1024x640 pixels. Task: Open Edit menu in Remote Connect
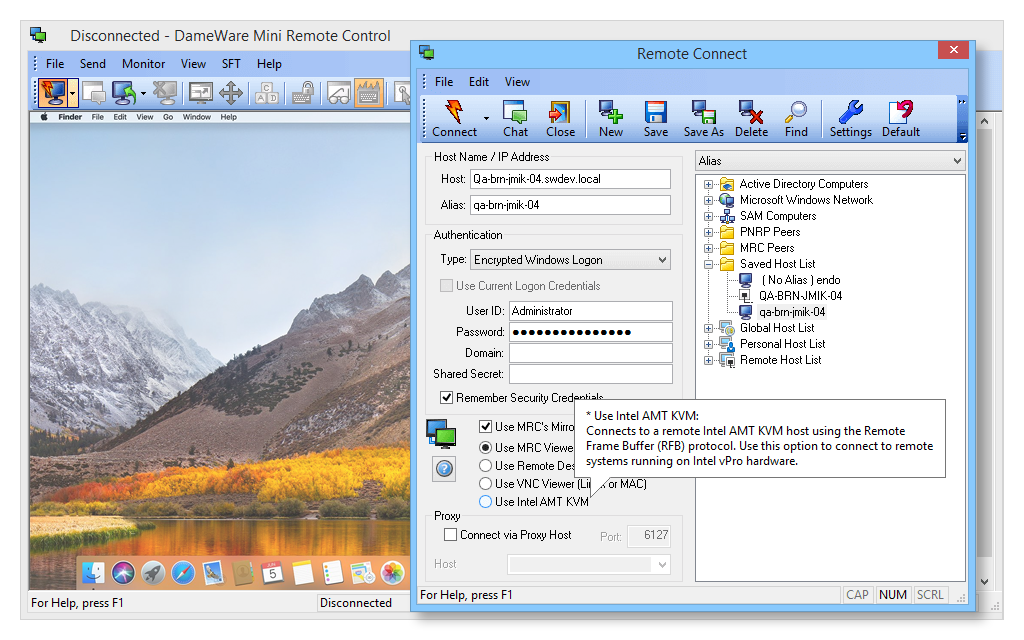479,82
